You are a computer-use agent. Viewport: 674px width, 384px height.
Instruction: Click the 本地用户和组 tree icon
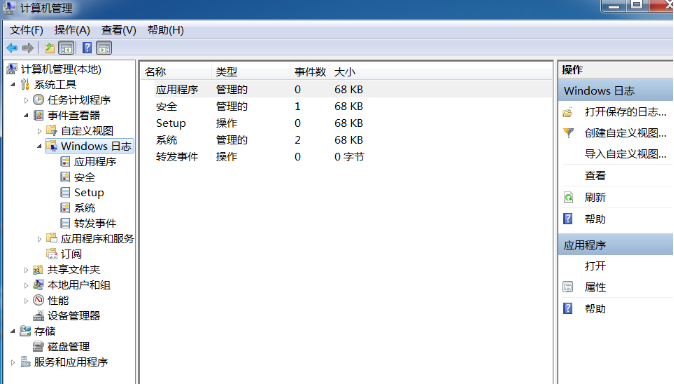click(38, 285)
